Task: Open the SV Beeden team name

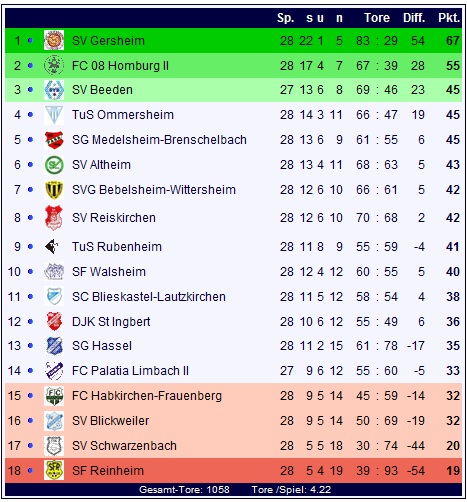Action: (102, 90)
